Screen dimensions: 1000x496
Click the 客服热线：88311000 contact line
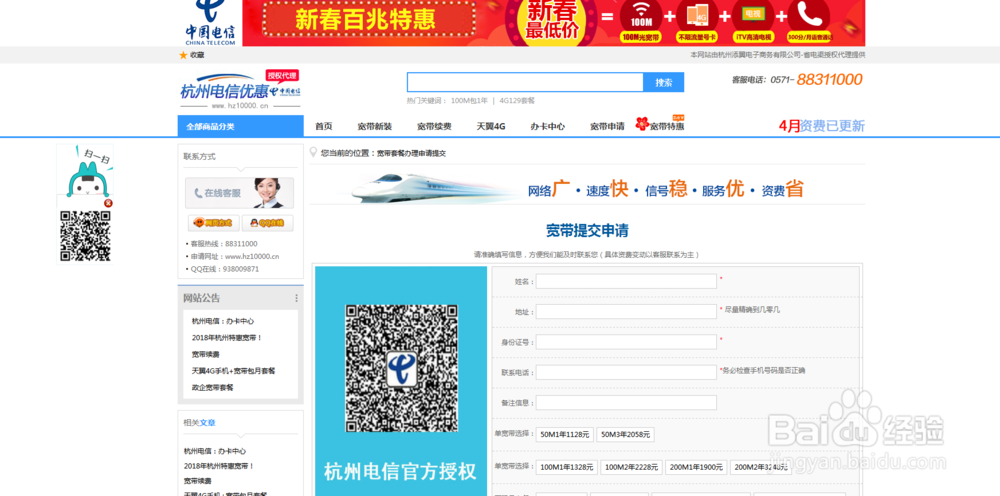click(221, 244)
